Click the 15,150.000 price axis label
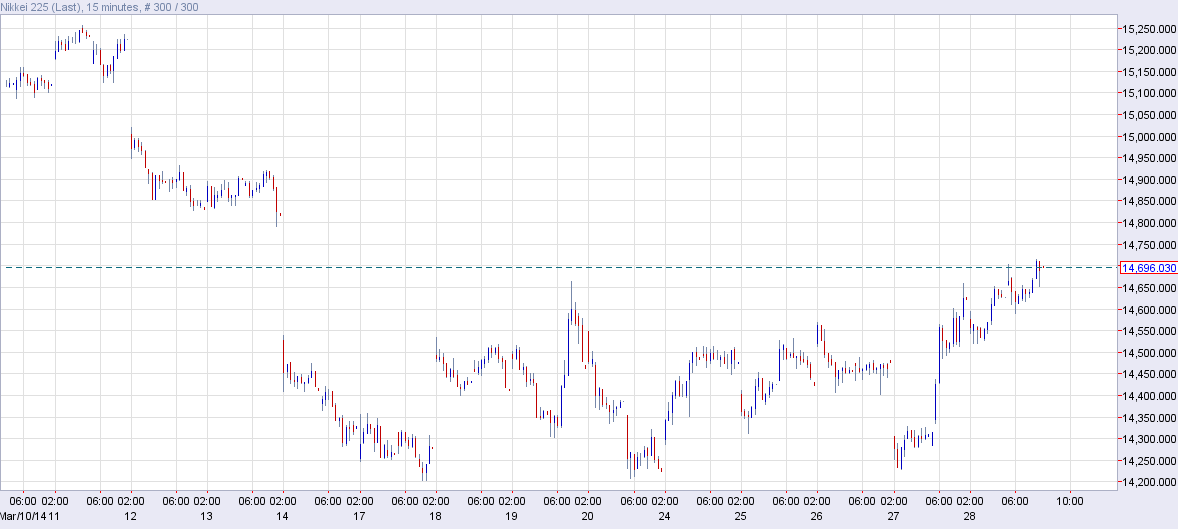The height and width of the screenshot is (529, 1178). click(x=1148, y=72)
